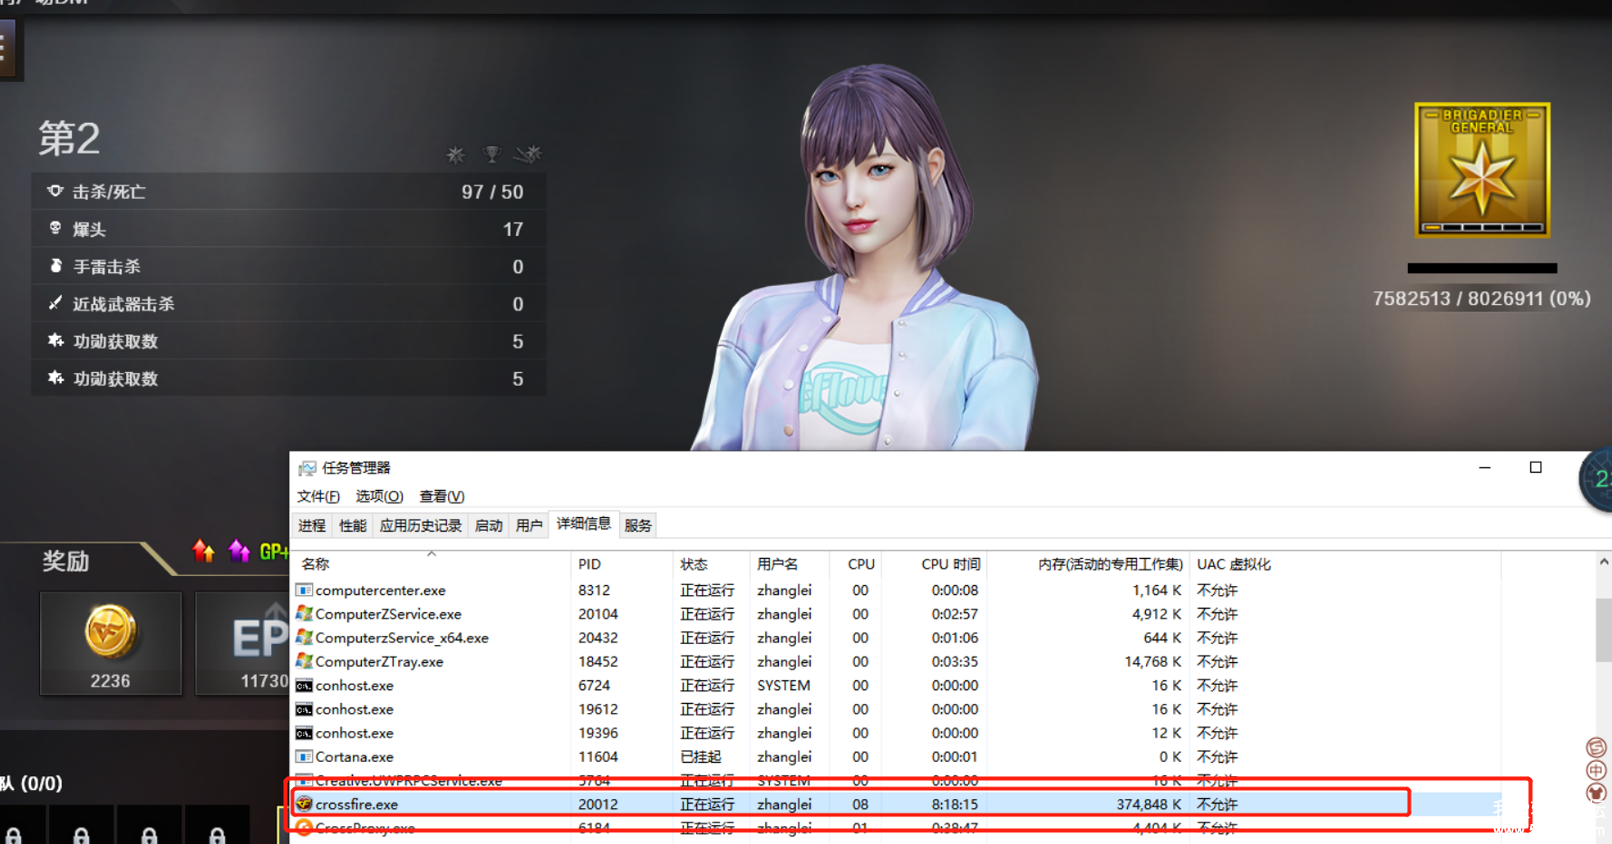
Task: Click the gold coin reward showing 2236
Action: pyautogui.click(x=110, y=643)
